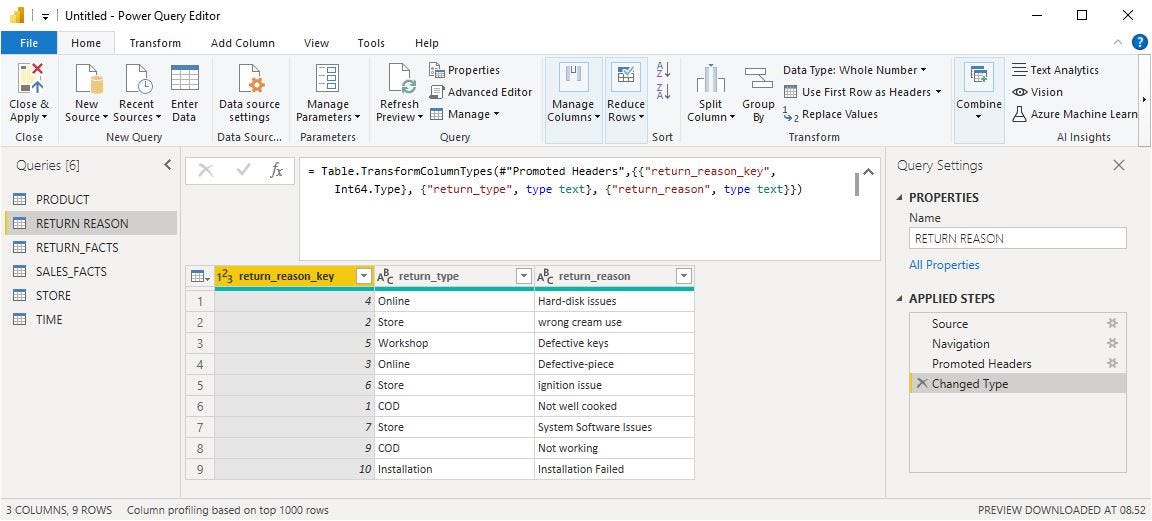Open Recent Sources
The image size is (1152, 521).
pos(137,93)
